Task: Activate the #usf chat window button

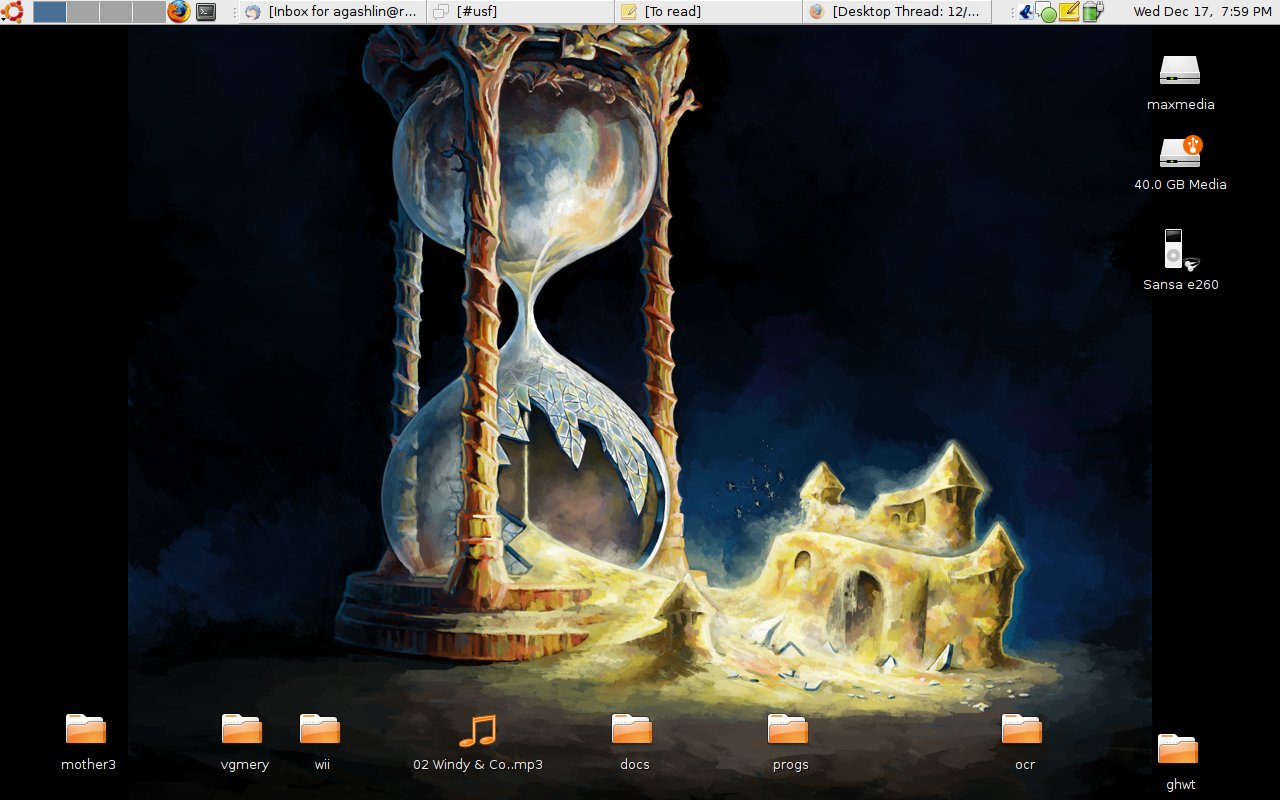Action: click(x=520, y=12)
